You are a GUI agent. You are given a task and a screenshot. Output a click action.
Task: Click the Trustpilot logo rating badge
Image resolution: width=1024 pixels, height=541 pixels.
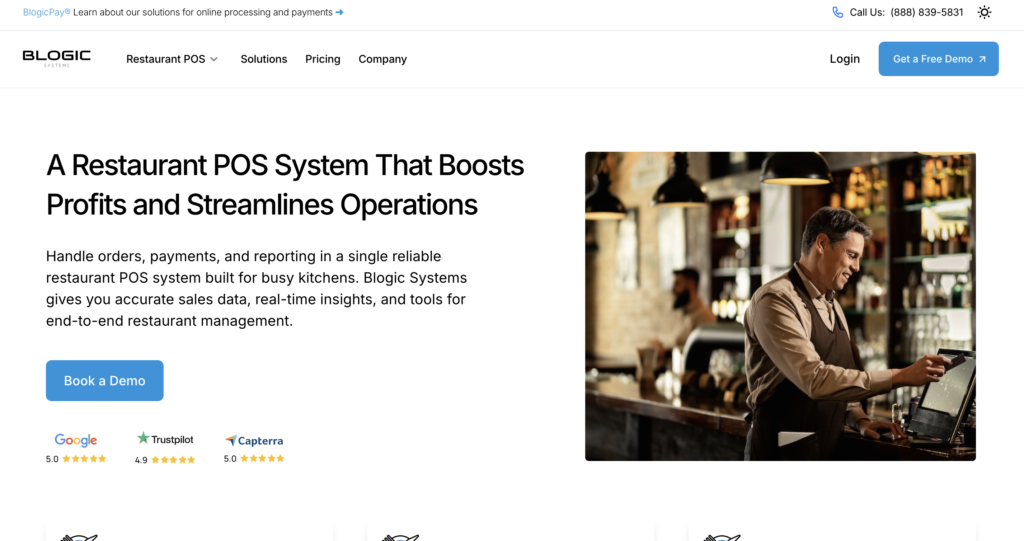pos(165,439)
